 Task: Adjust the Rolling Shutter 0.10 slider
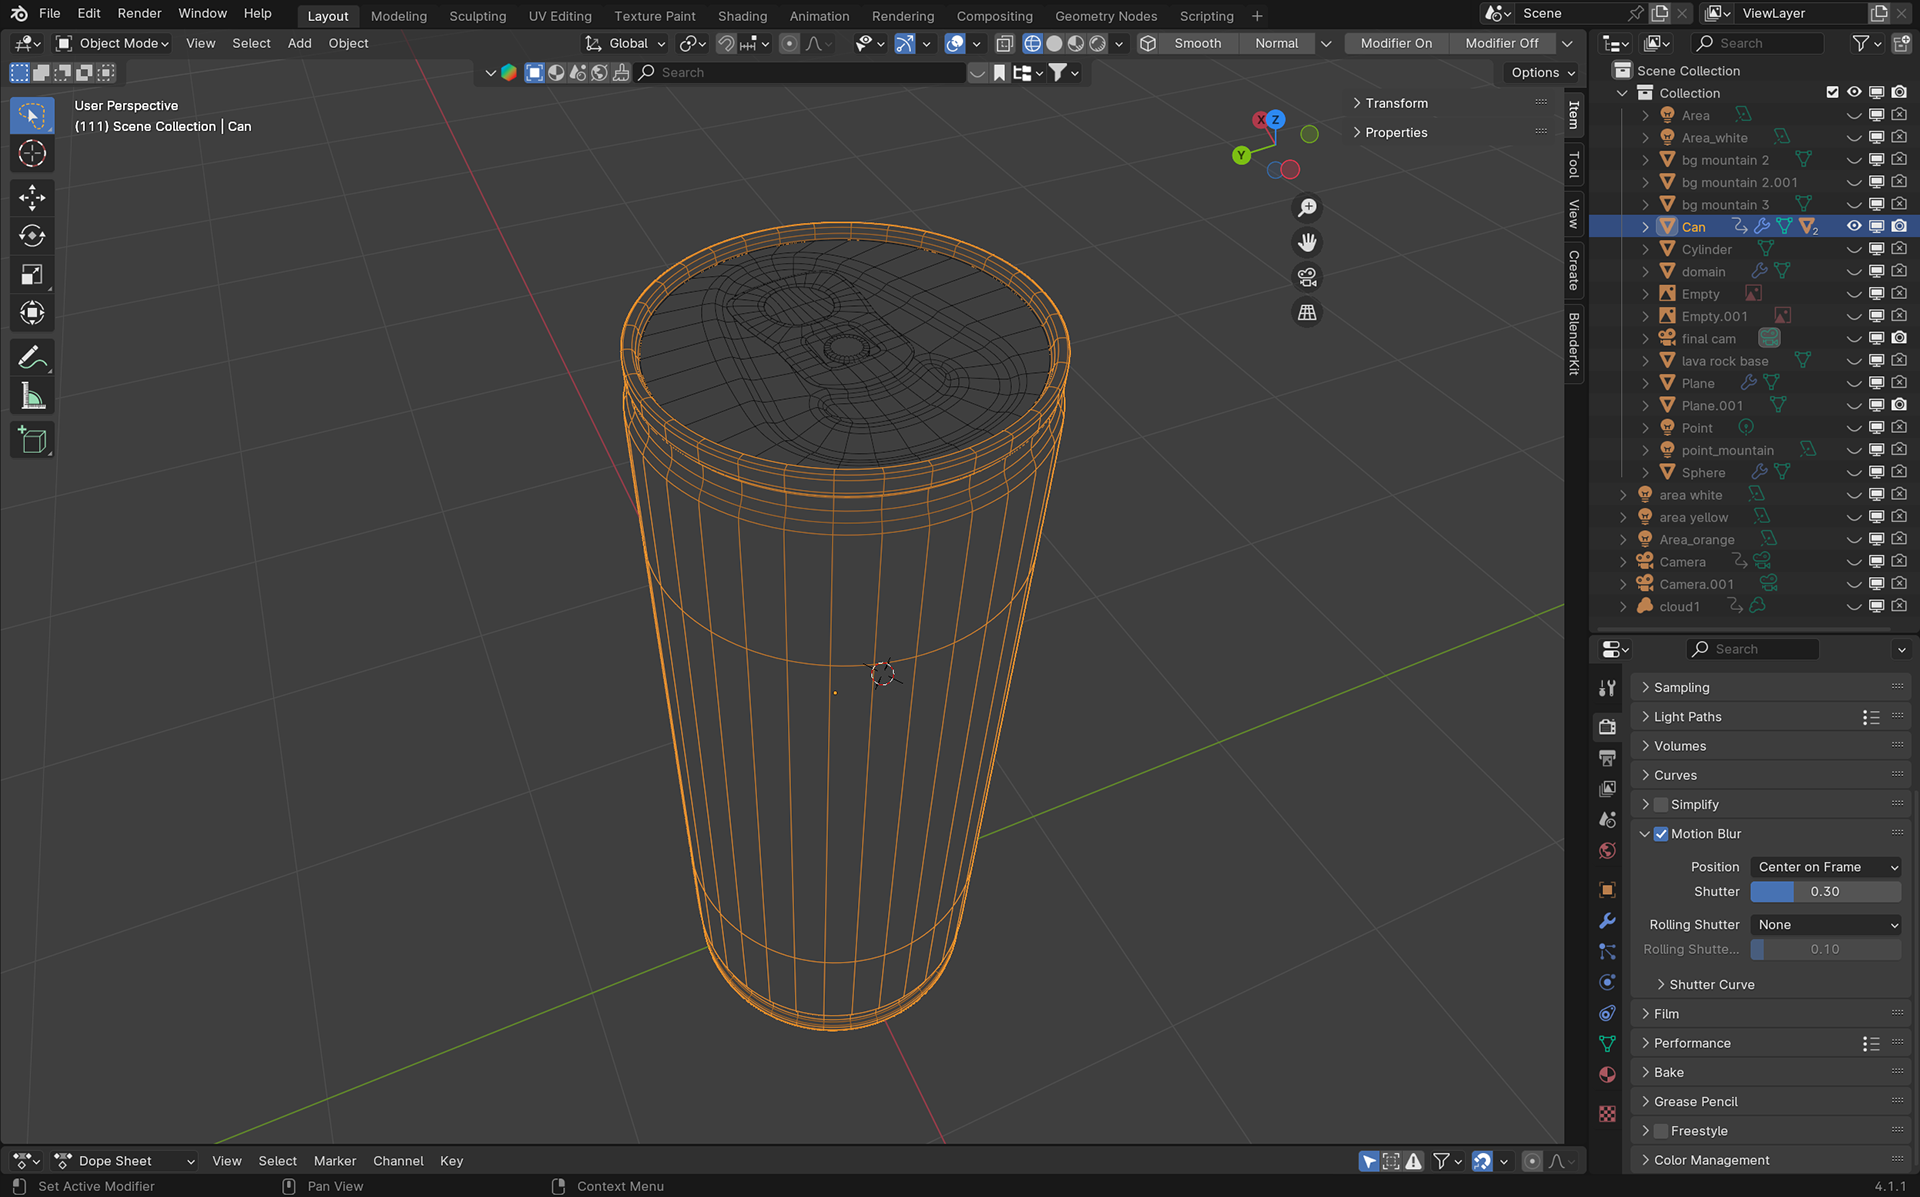point(1826,950)
